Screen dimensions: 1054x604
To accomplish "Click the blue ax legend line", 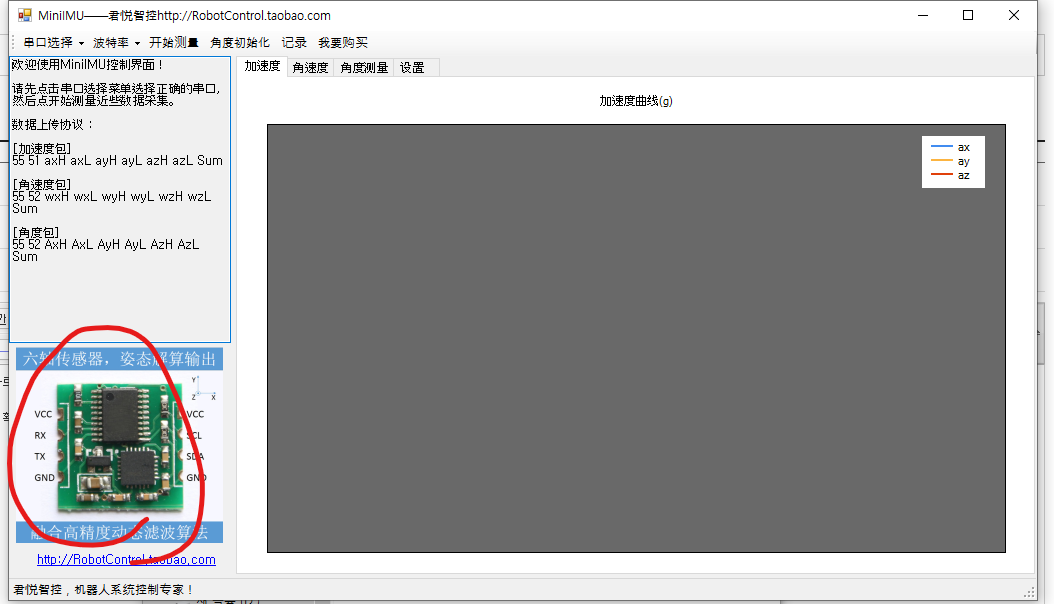I will pos(941,147).
